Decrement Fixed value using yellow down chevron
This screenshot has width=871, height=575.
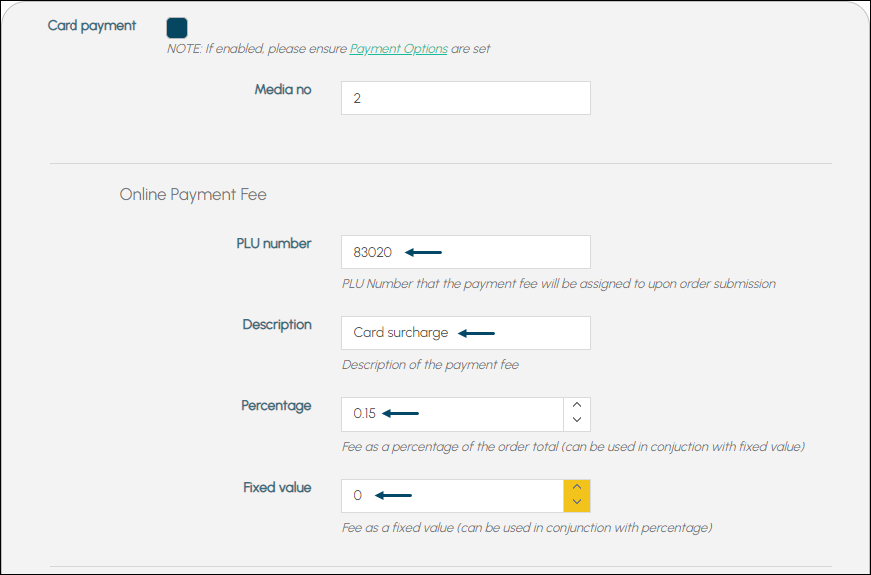577,502
